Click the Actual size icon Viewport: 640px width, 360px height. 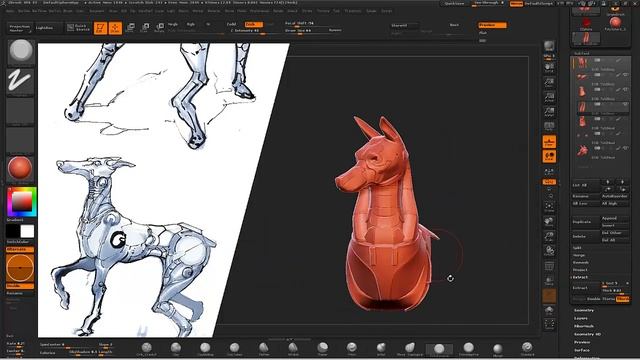(x=549, y=98)
